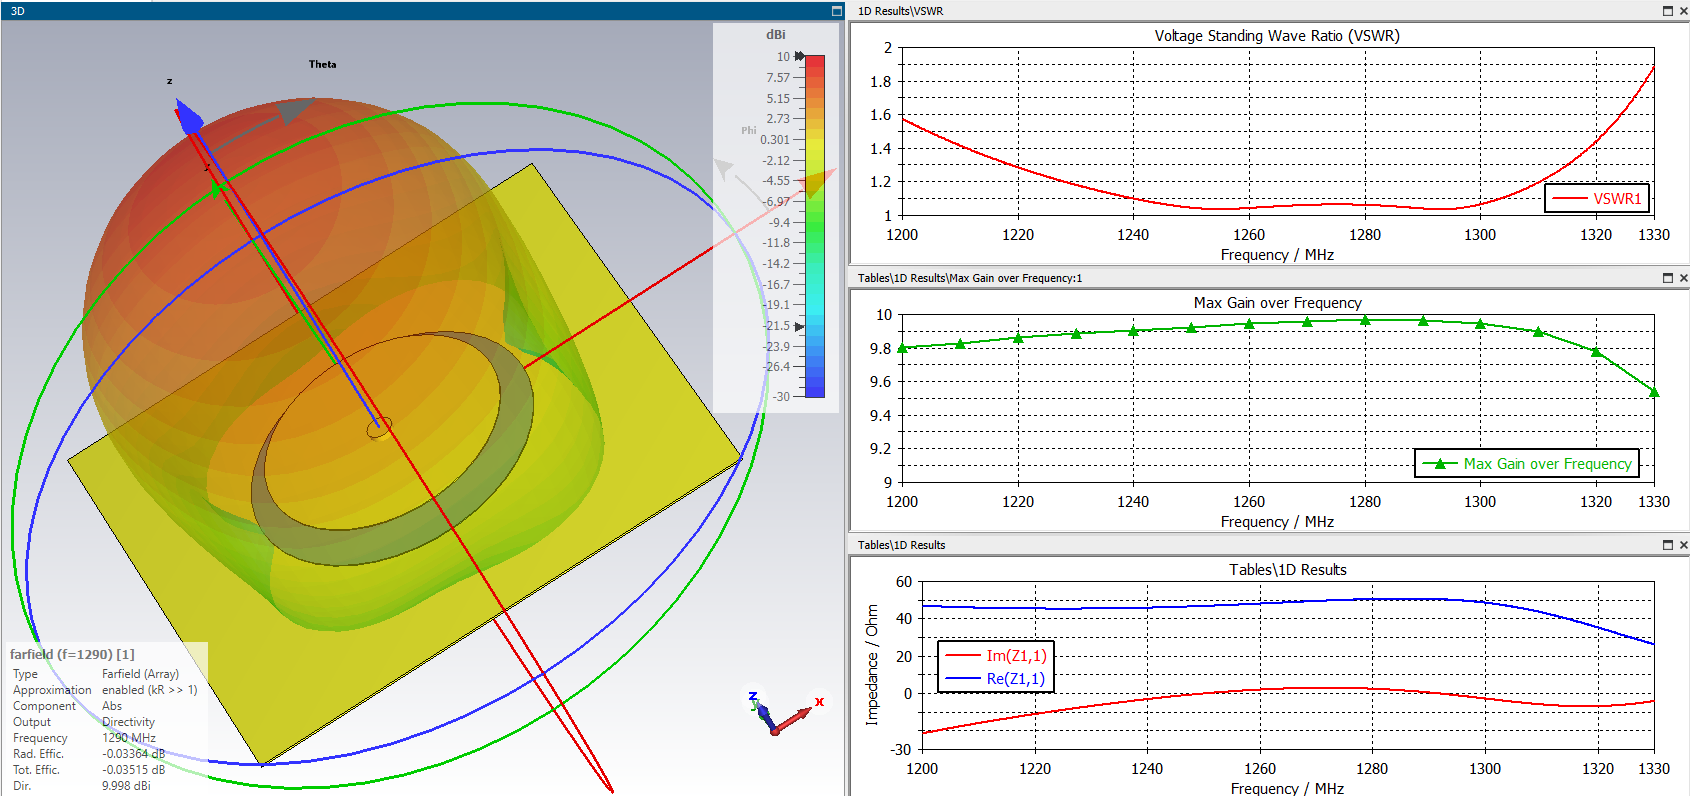Click the upper color-scale marker beside 10 dBi
The image size is (1690, 796).
[x=799, y=56]
